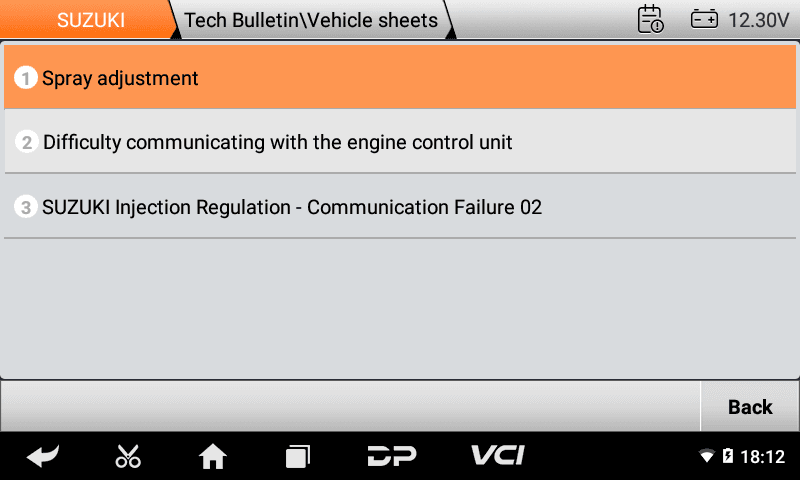This screenshot has width=800, height=480.
Task: Open the recent apps overview icon
Action: tap(298, 457)
